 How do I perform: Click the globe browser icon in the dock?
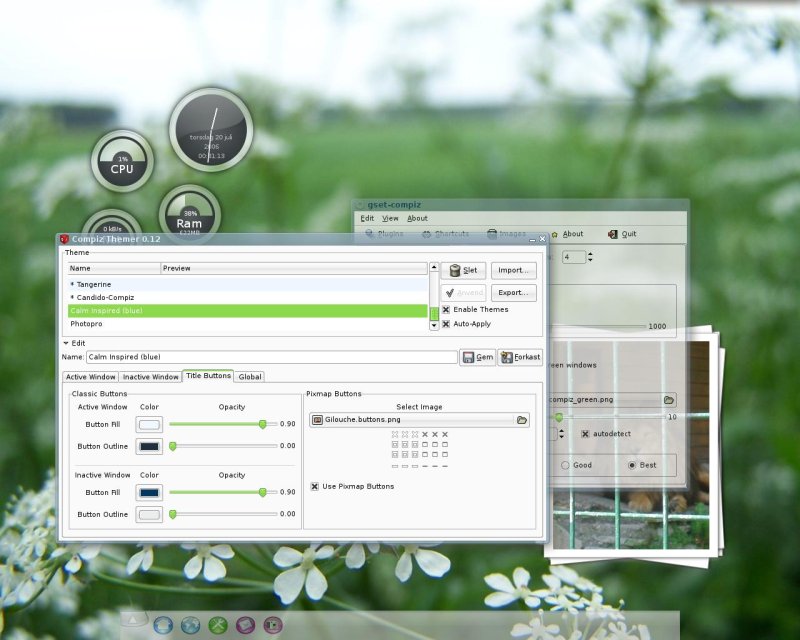tap(190, 625)
